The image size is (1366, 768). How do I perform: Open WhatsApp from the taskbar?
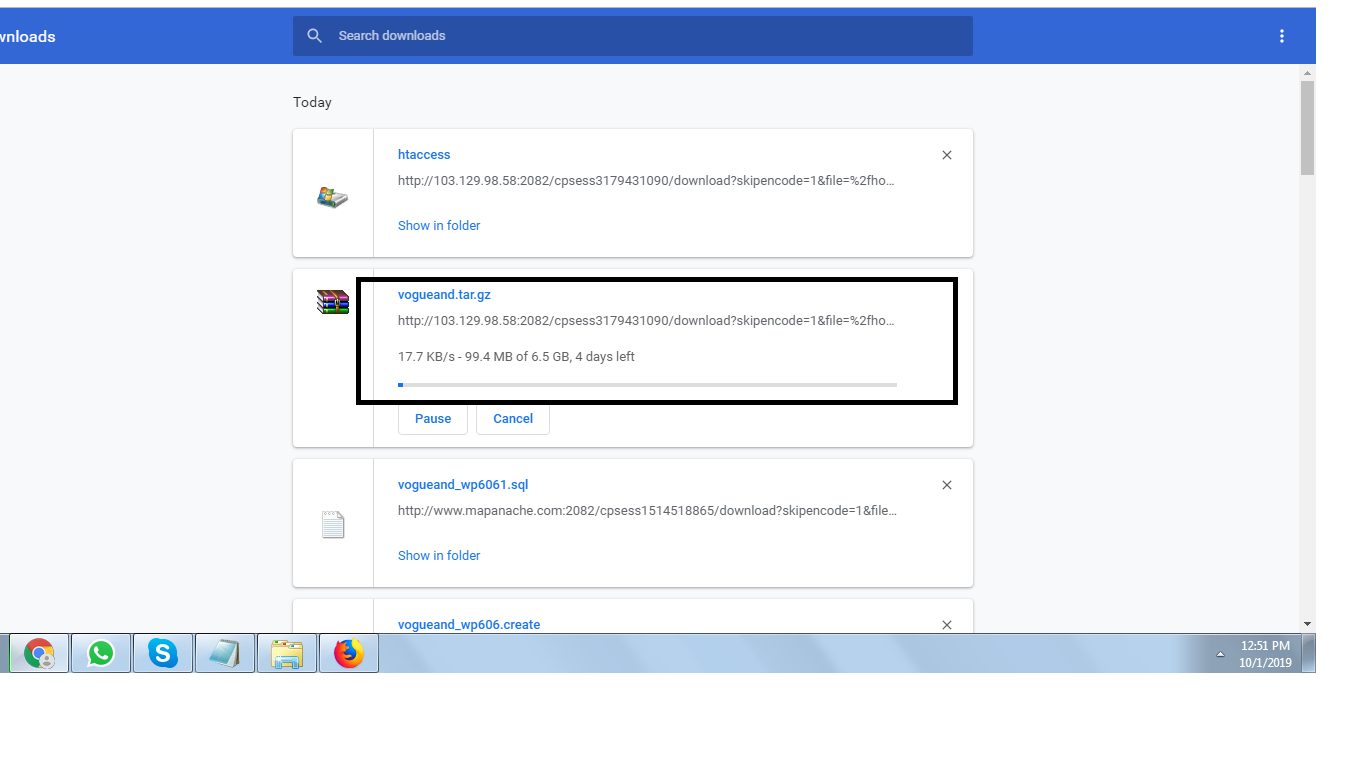pyautogui.click(x=101, y=654)
